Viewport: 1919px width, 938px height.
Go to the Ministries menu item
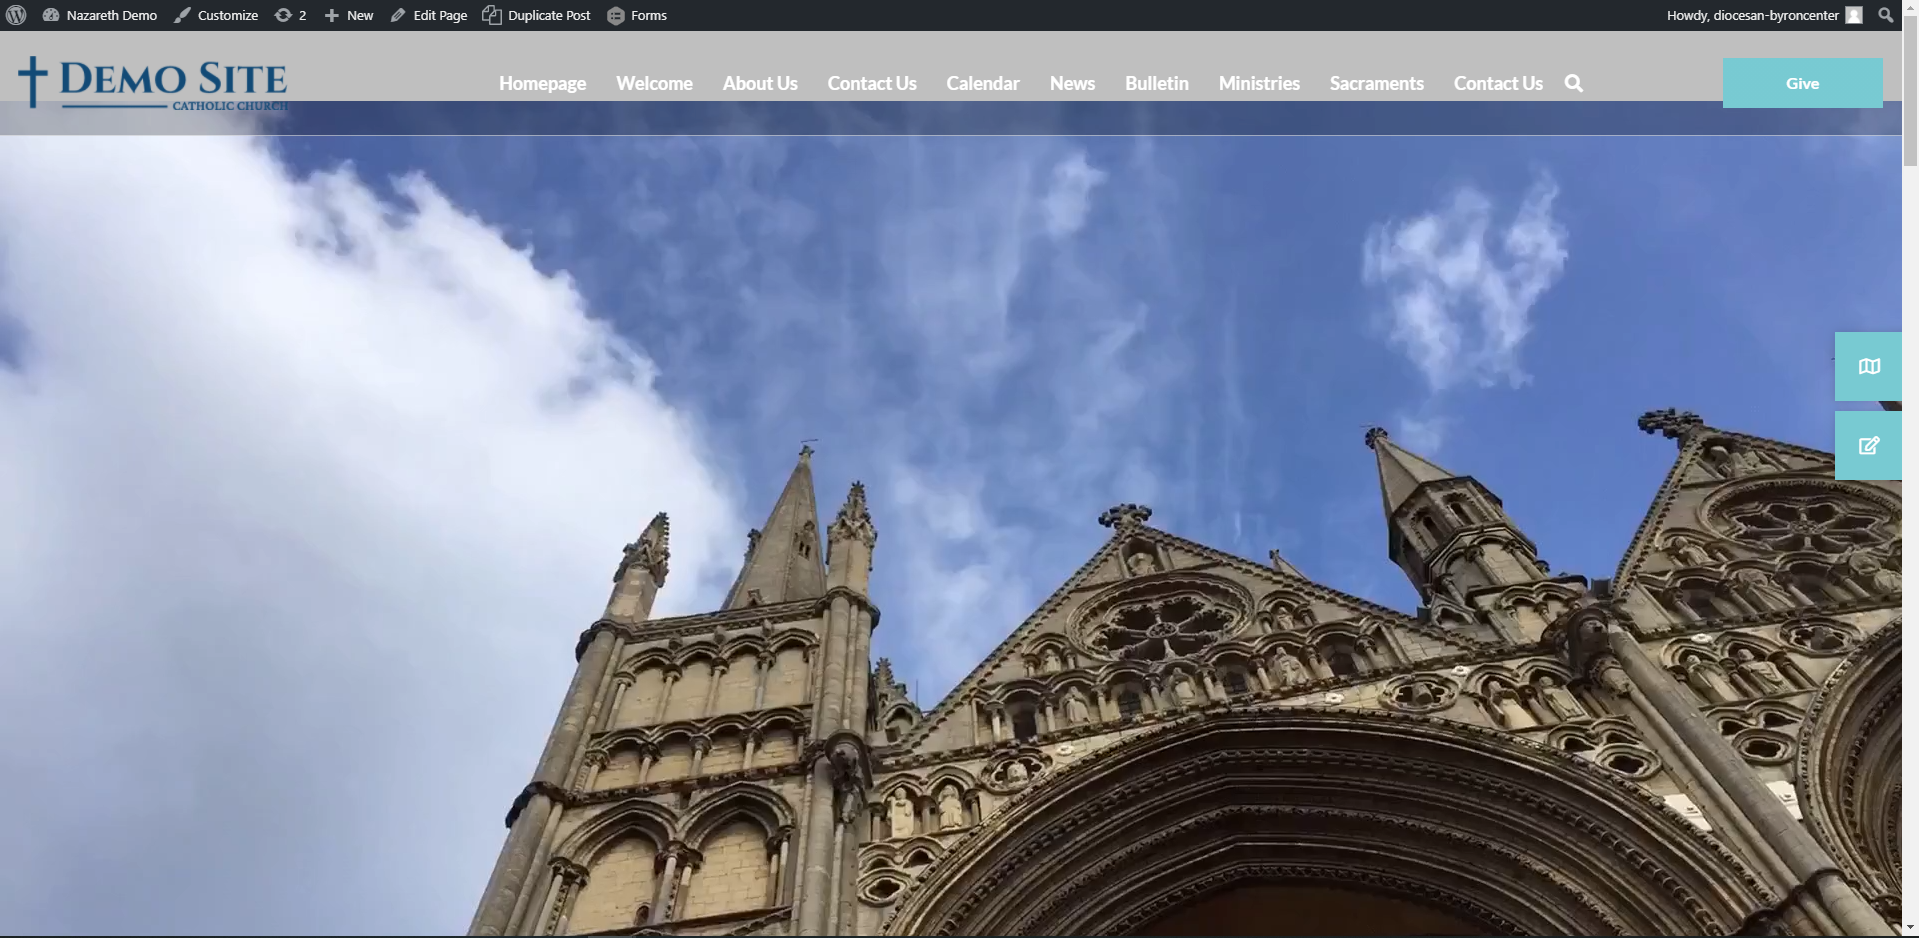coord(1259,83)
